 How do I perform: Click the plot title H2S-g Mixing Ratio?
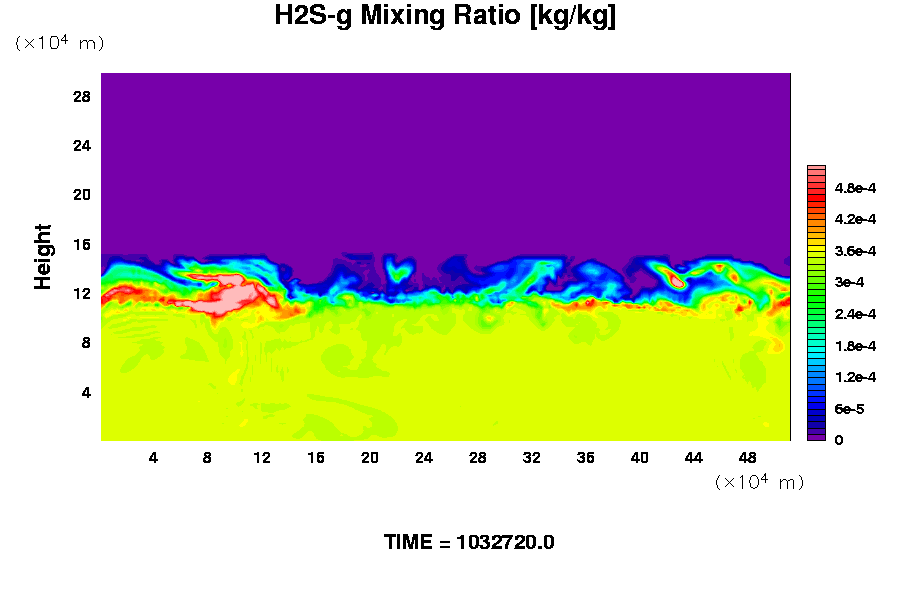point(445,16)
